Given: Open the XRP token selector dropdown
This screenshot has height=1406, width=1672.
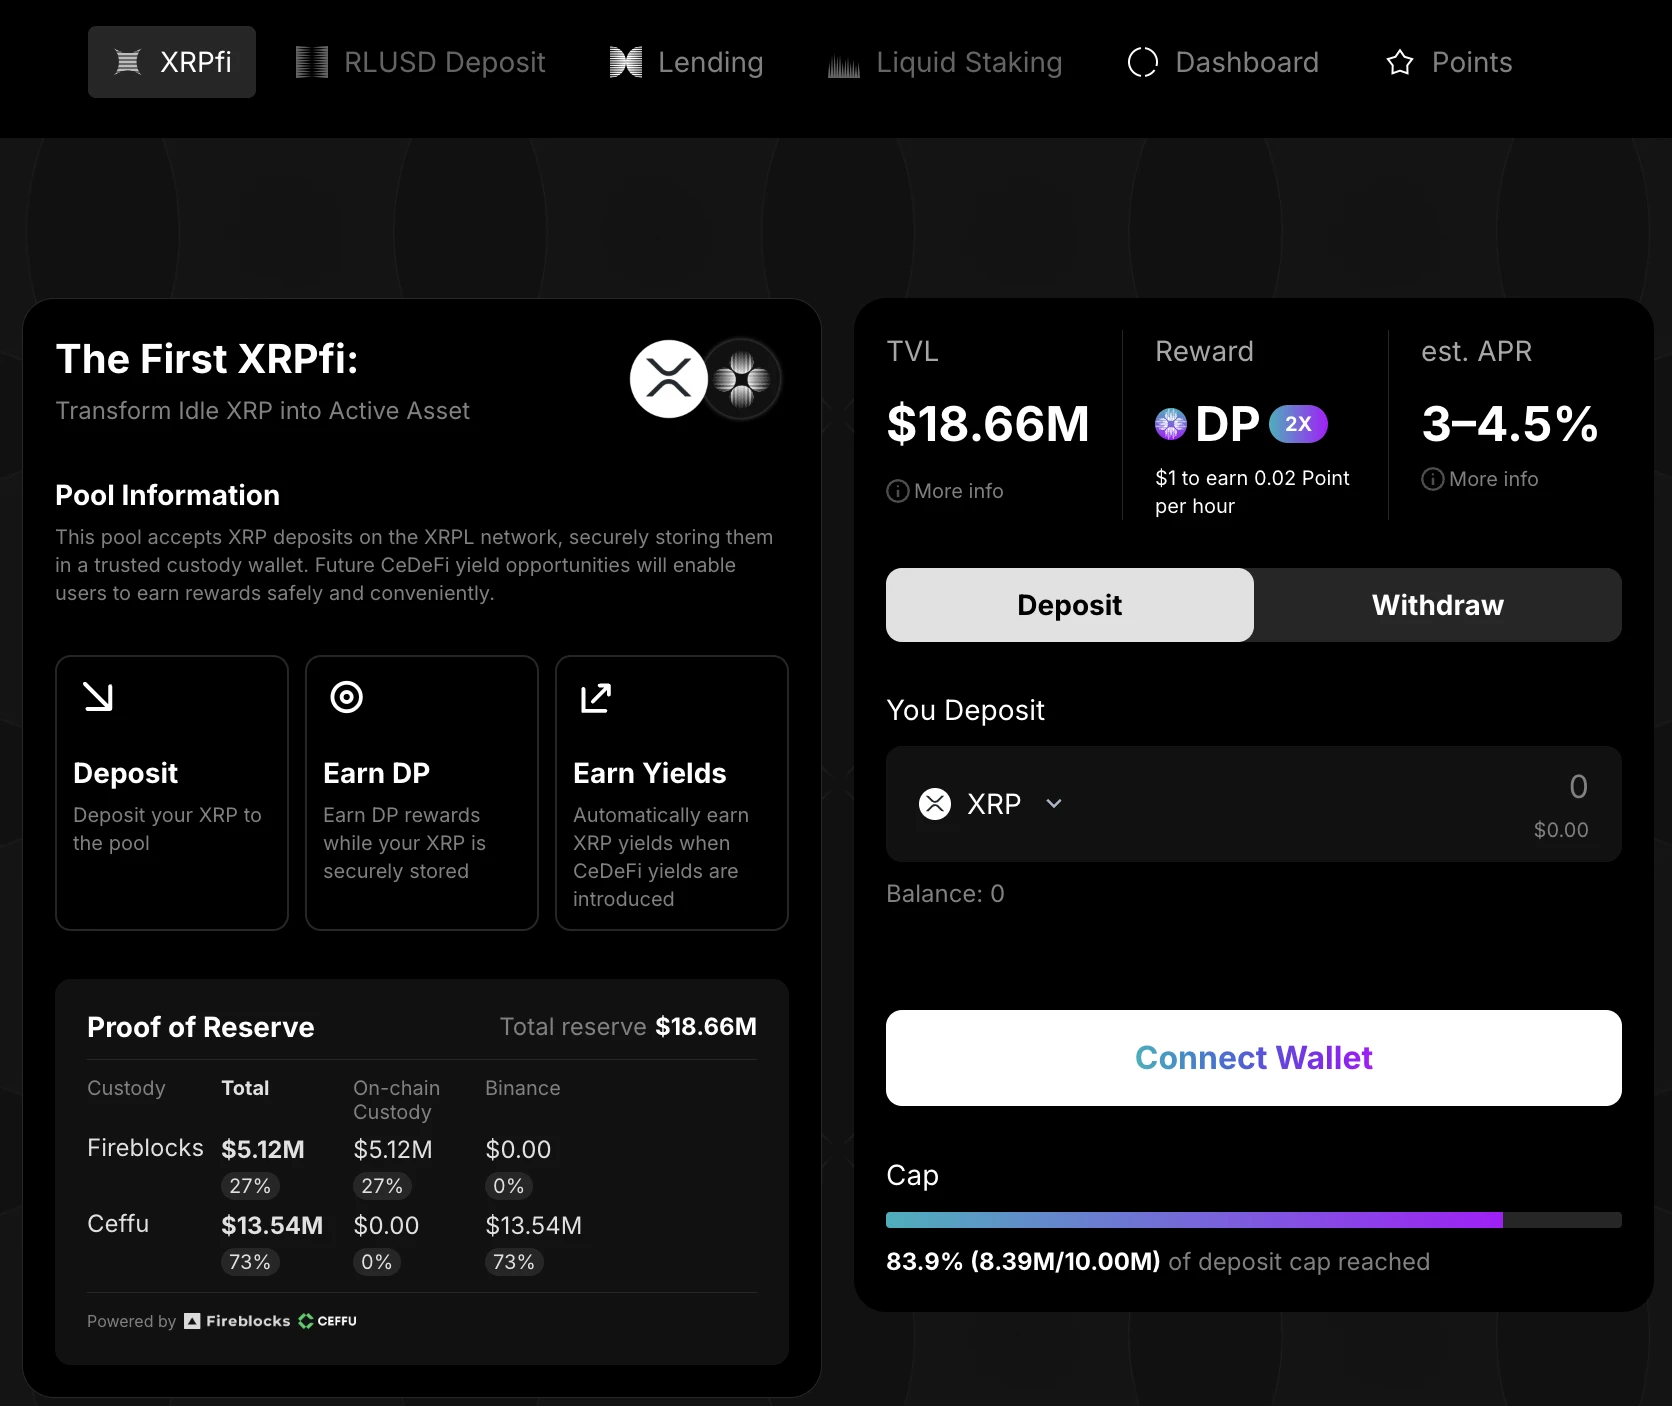Looking at the screenshot, I should (x=1053, y=803).
